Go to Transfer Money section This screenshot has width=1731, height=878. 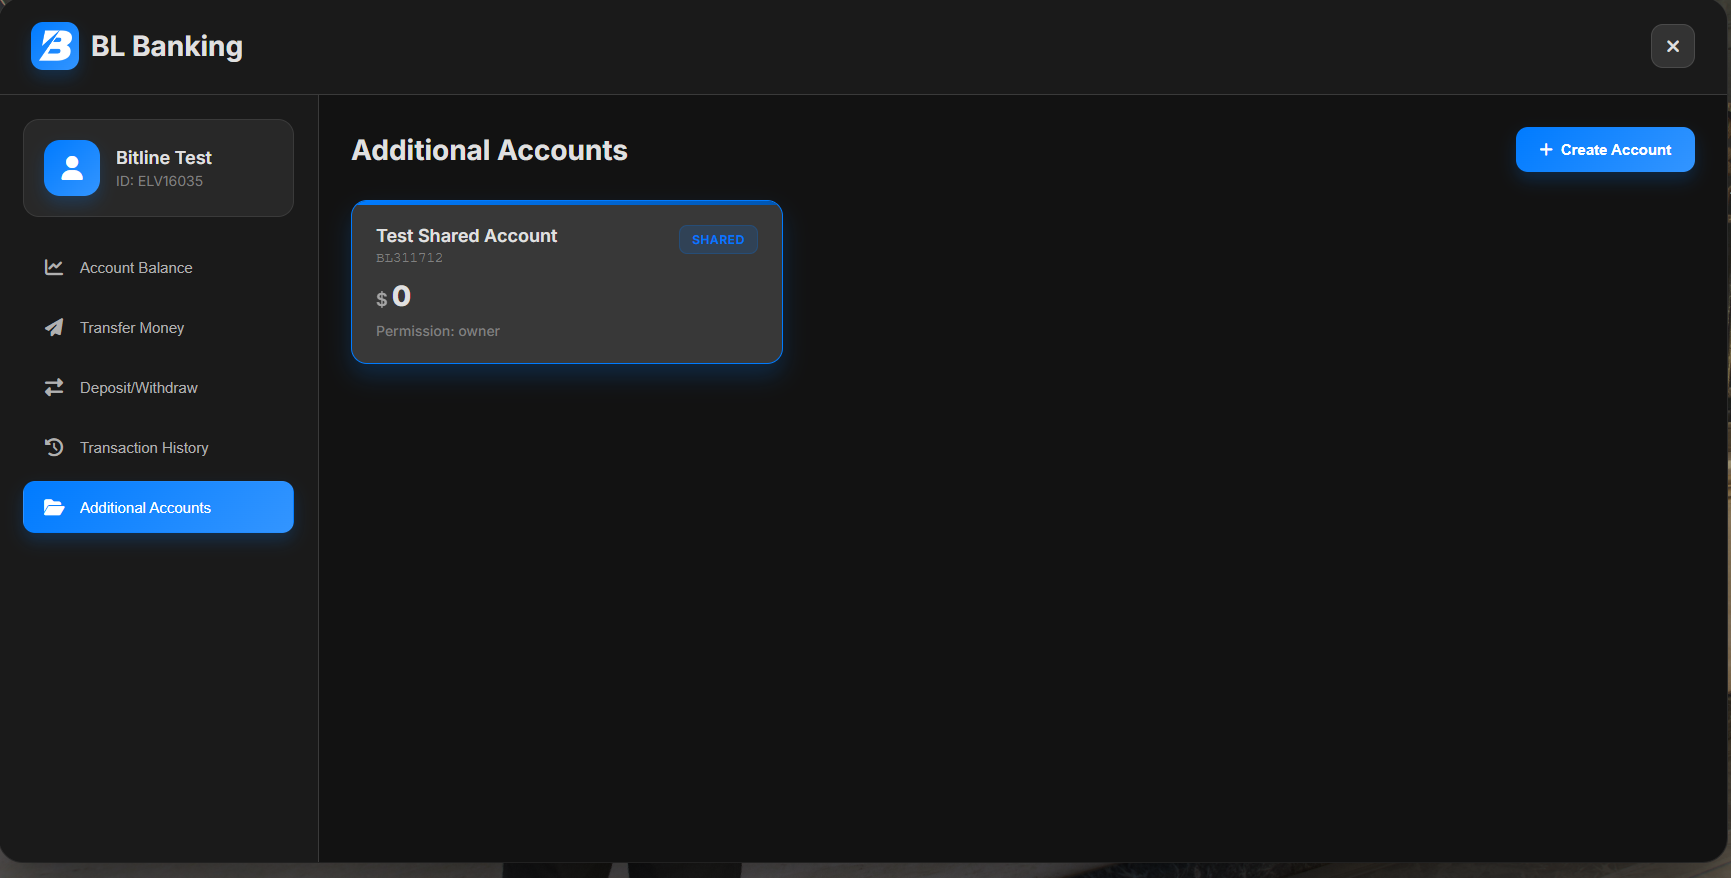(x=158, y=327)
